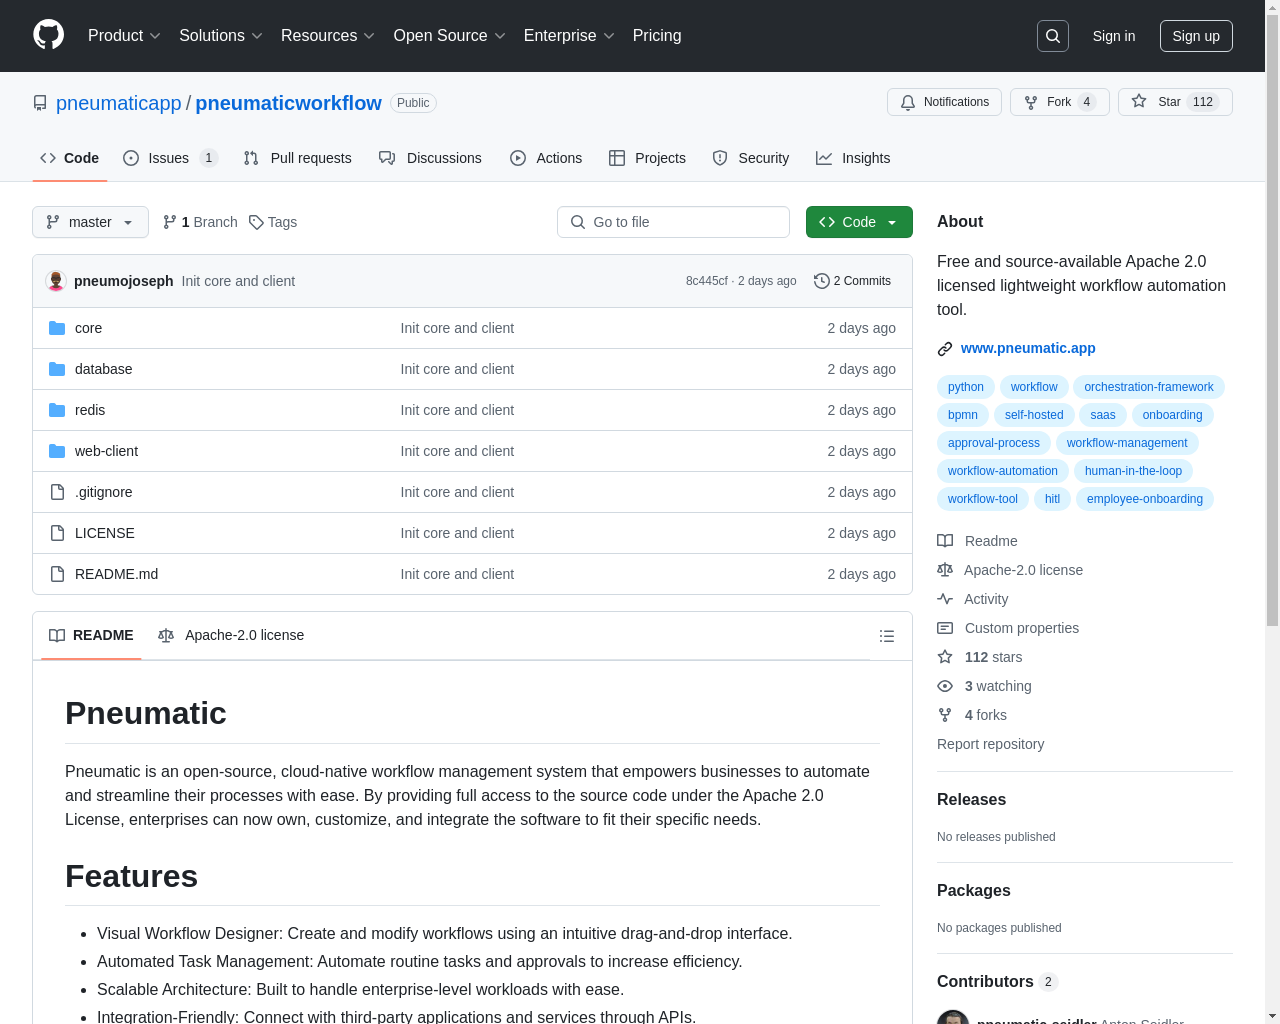Switch to the Projects tab
Viewport: 1280px width, 1024px height.
point(647,158)
